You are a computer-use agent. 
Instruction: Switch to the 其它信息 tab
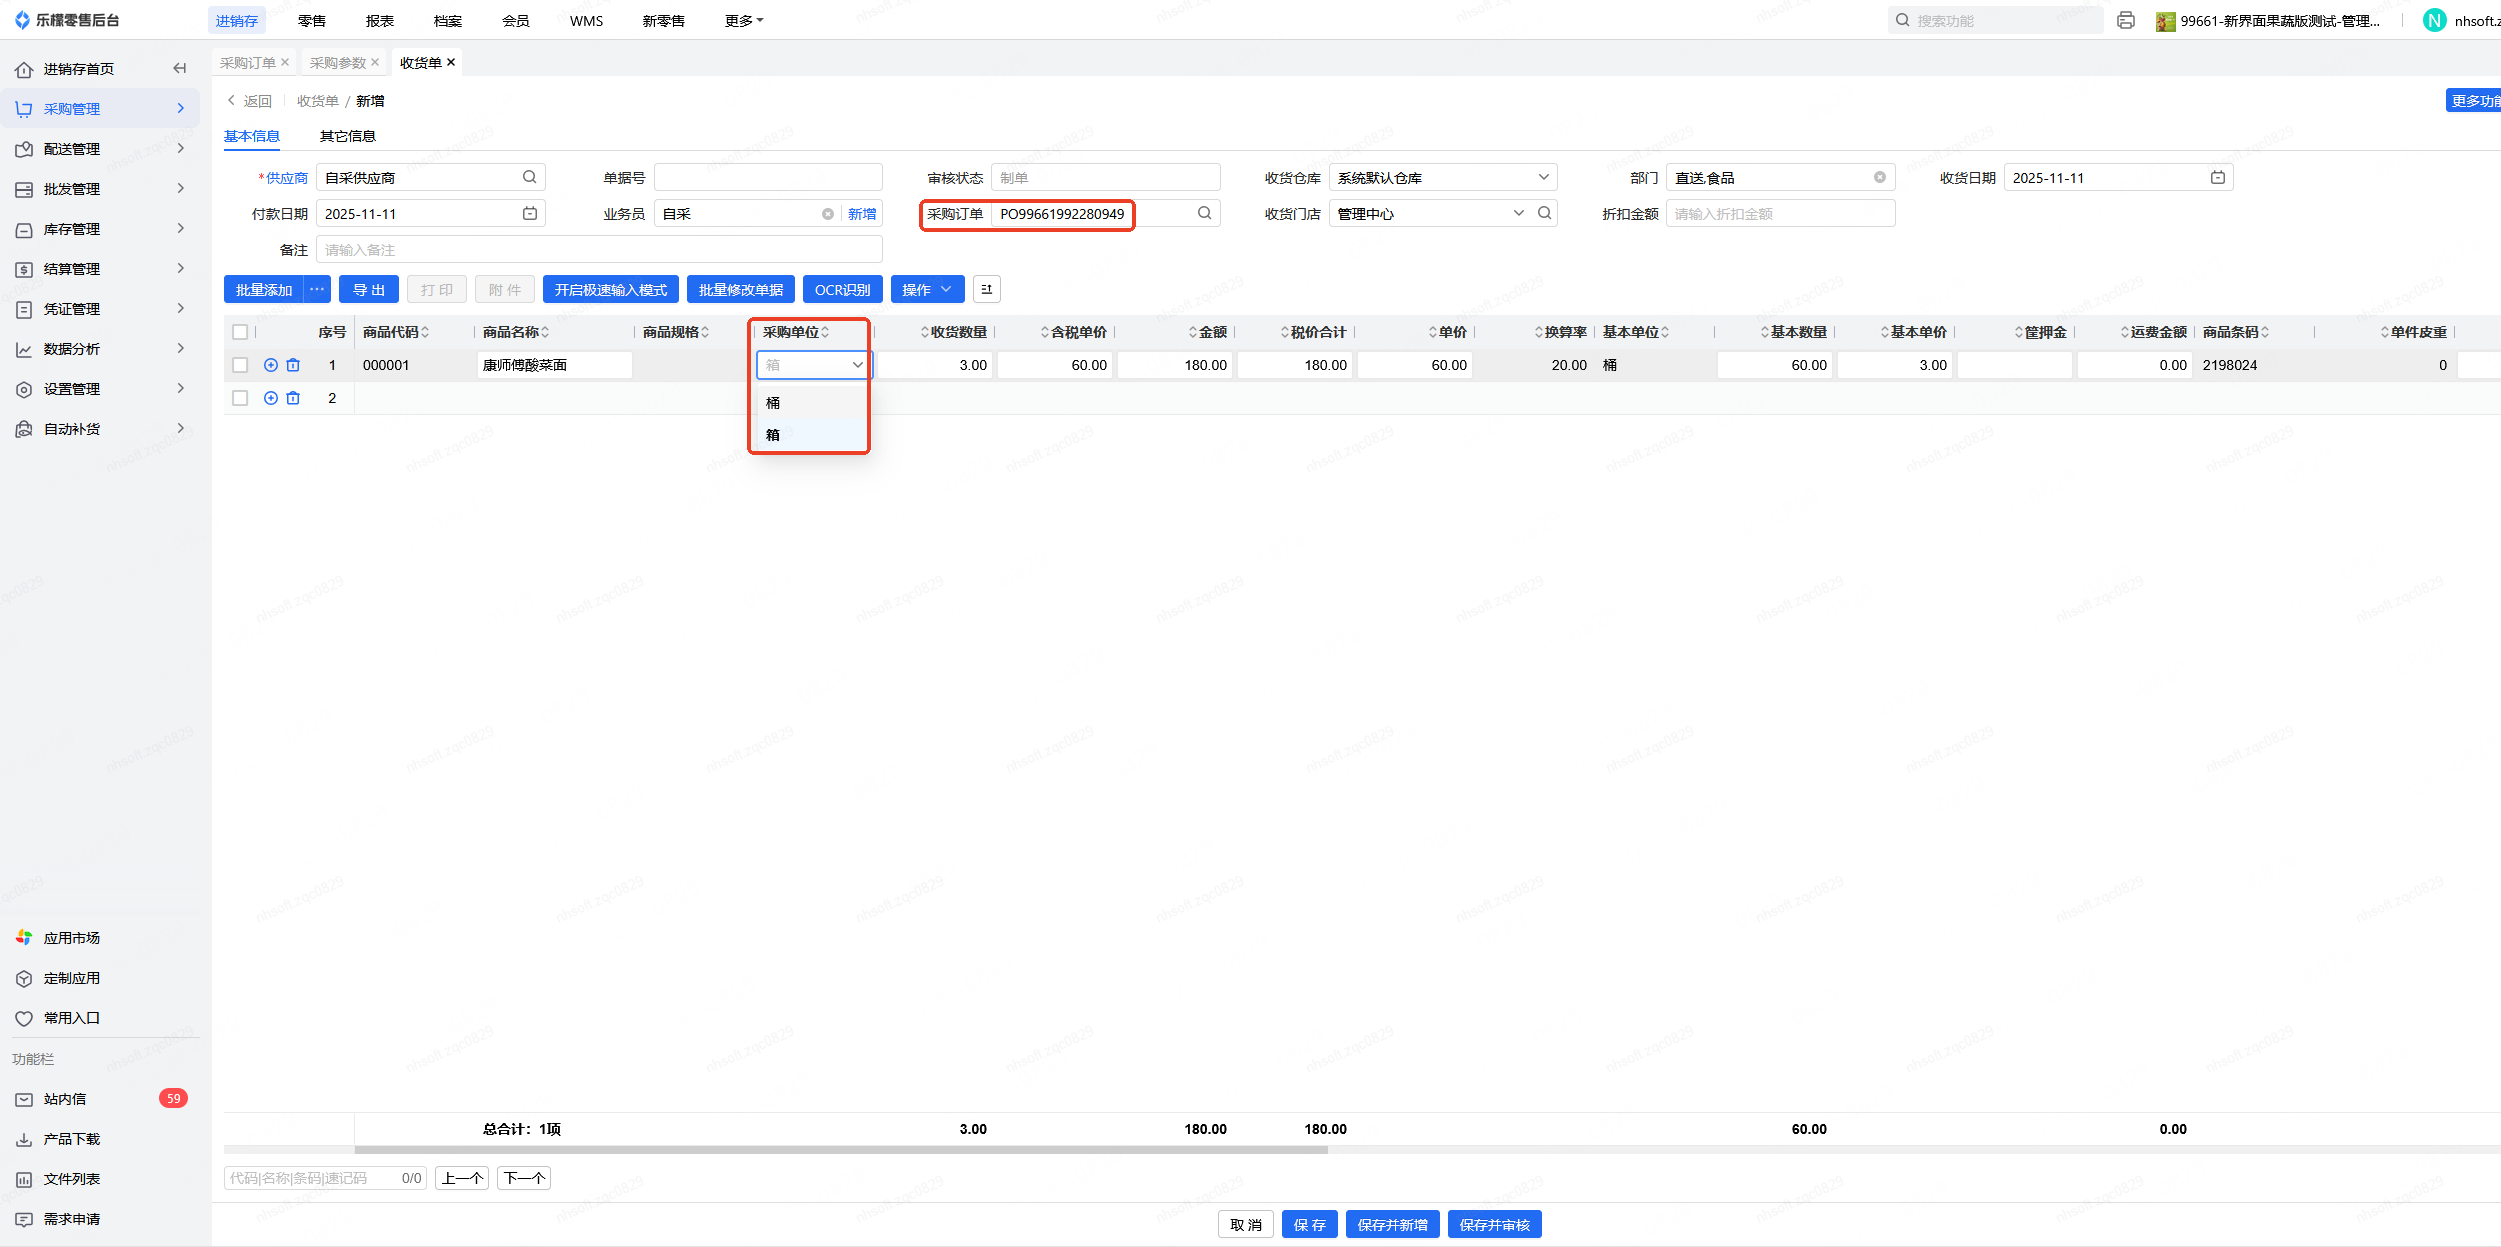[347, 136]
